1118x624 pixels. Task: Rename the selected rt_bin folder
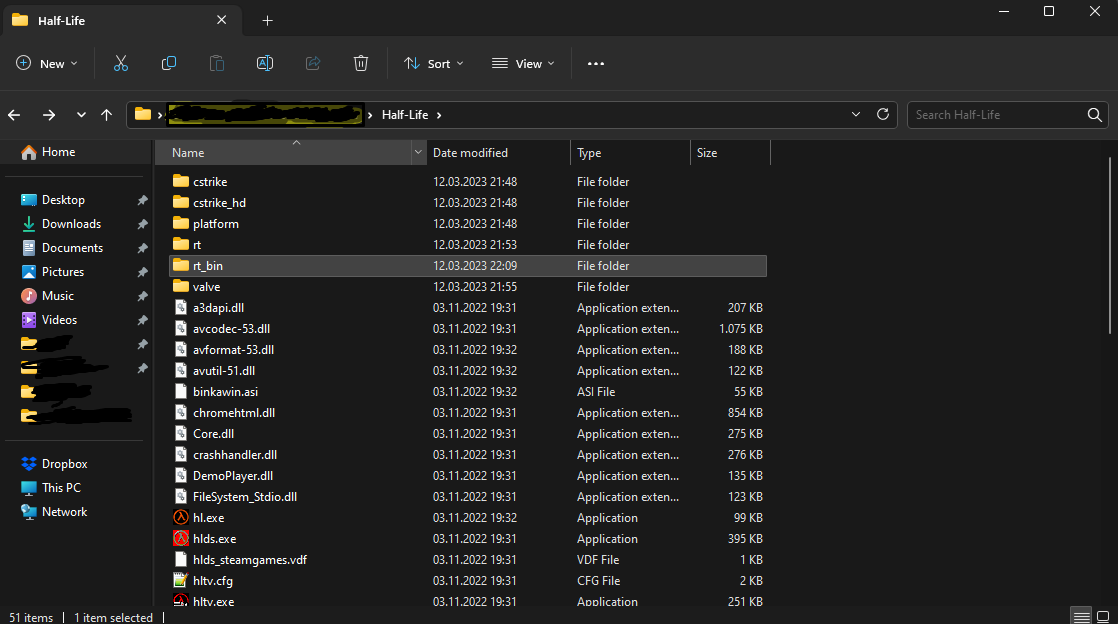[265, 63]
